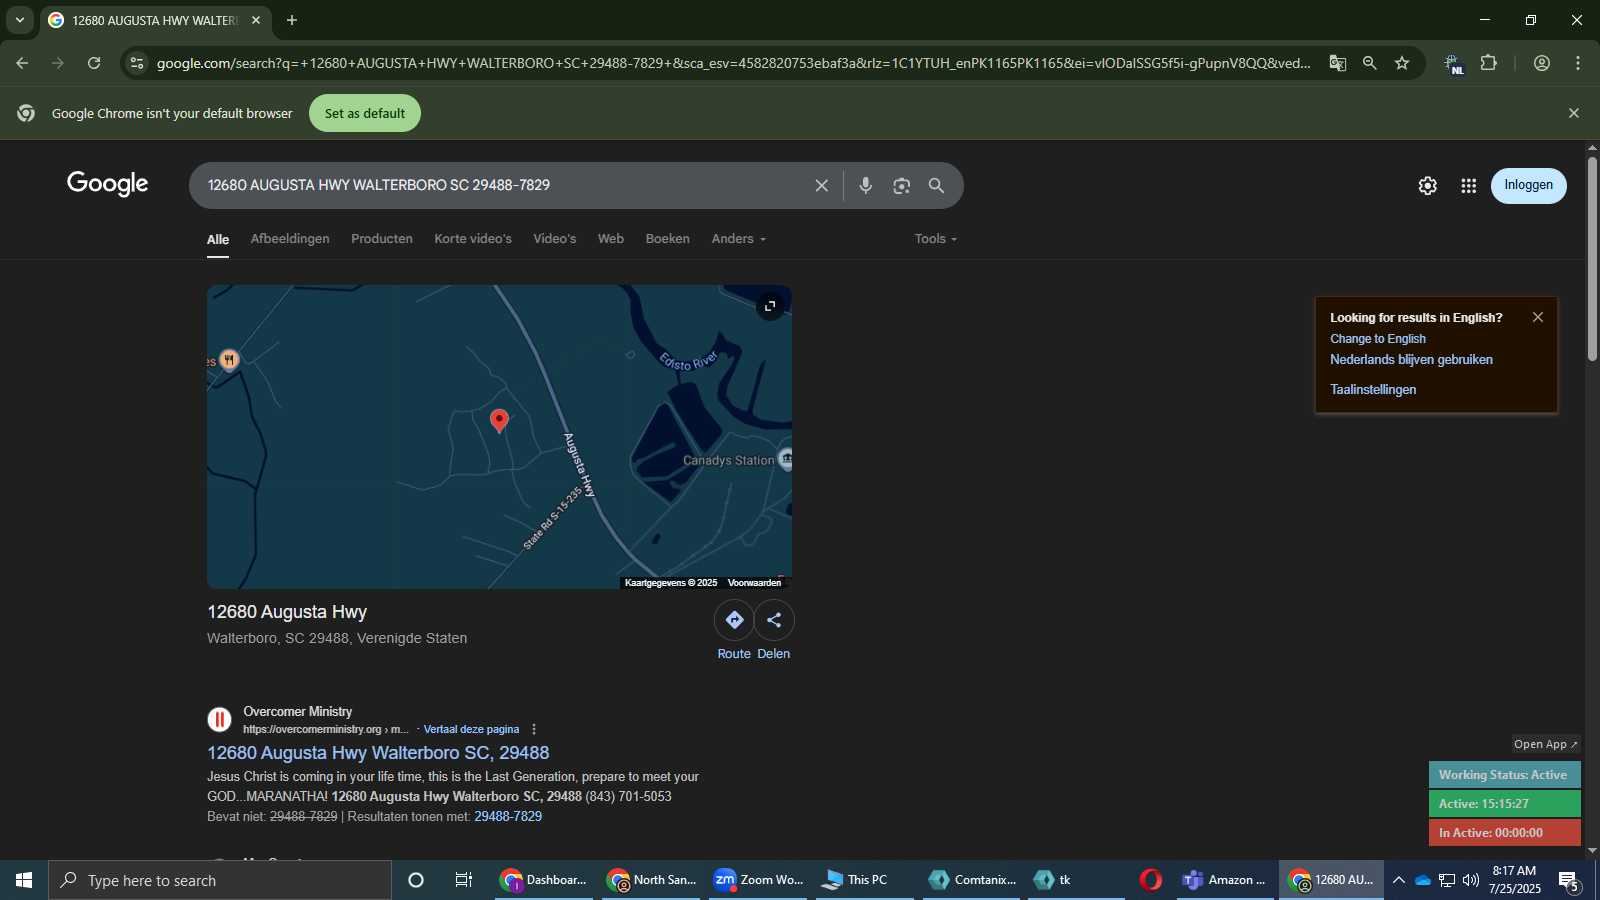Select the Afbeeldingen tab
1600x900 pixels.
pos(290,239)
